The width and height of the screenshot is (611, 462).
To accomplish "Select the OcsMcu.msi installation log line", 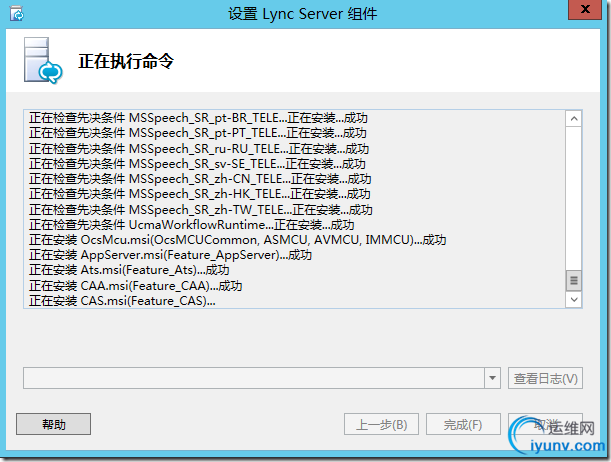I will tap(238, 240).
